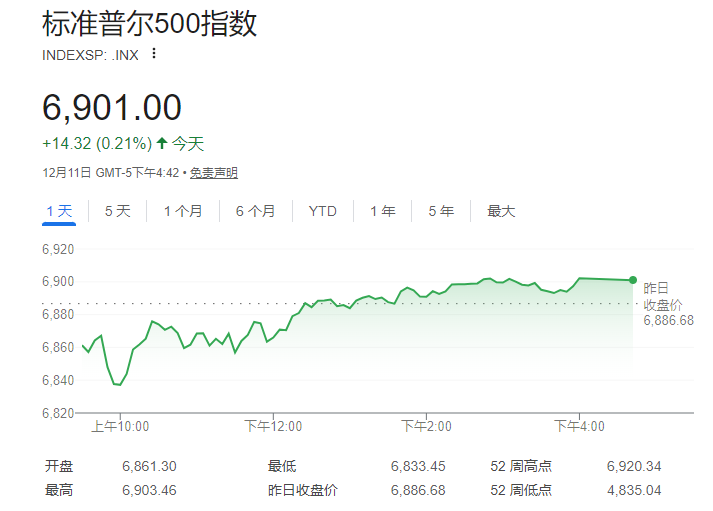713x511 pixels.
Task: Click the +14.32 (0.21%) change text
Action: pyautogui.click(x=97, y=144)
